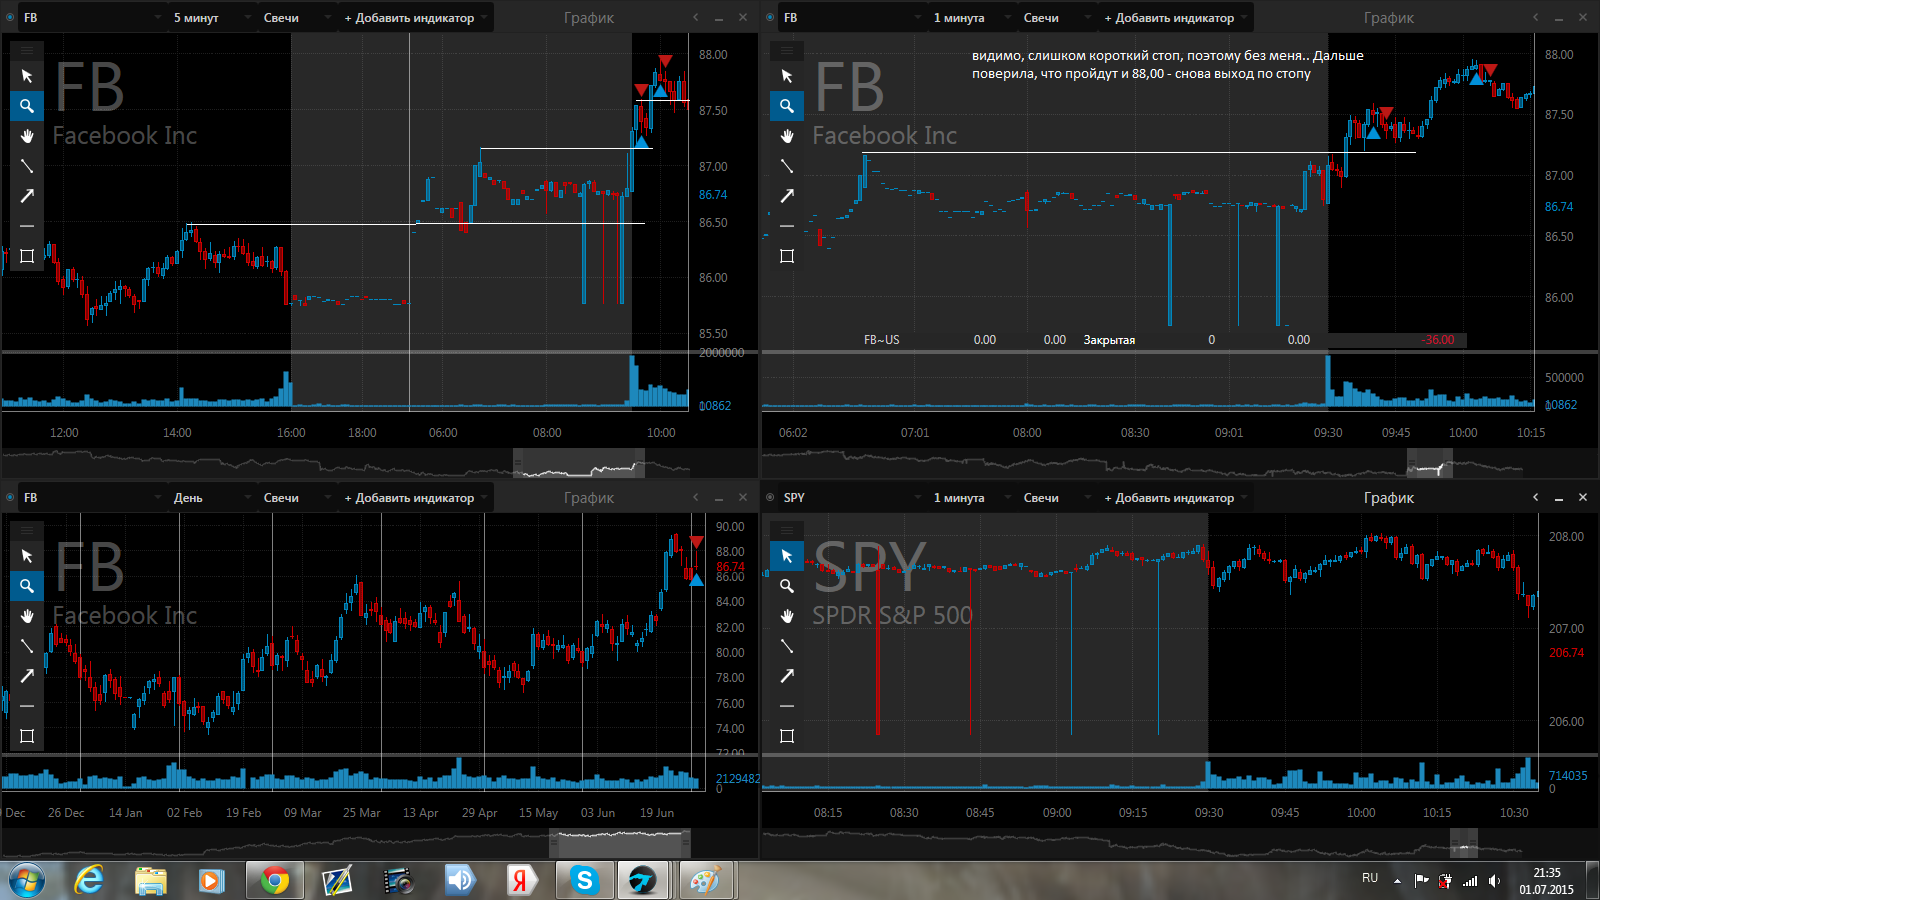Select the horizontal line tool in FB 1 минута chart

[787, 226]
